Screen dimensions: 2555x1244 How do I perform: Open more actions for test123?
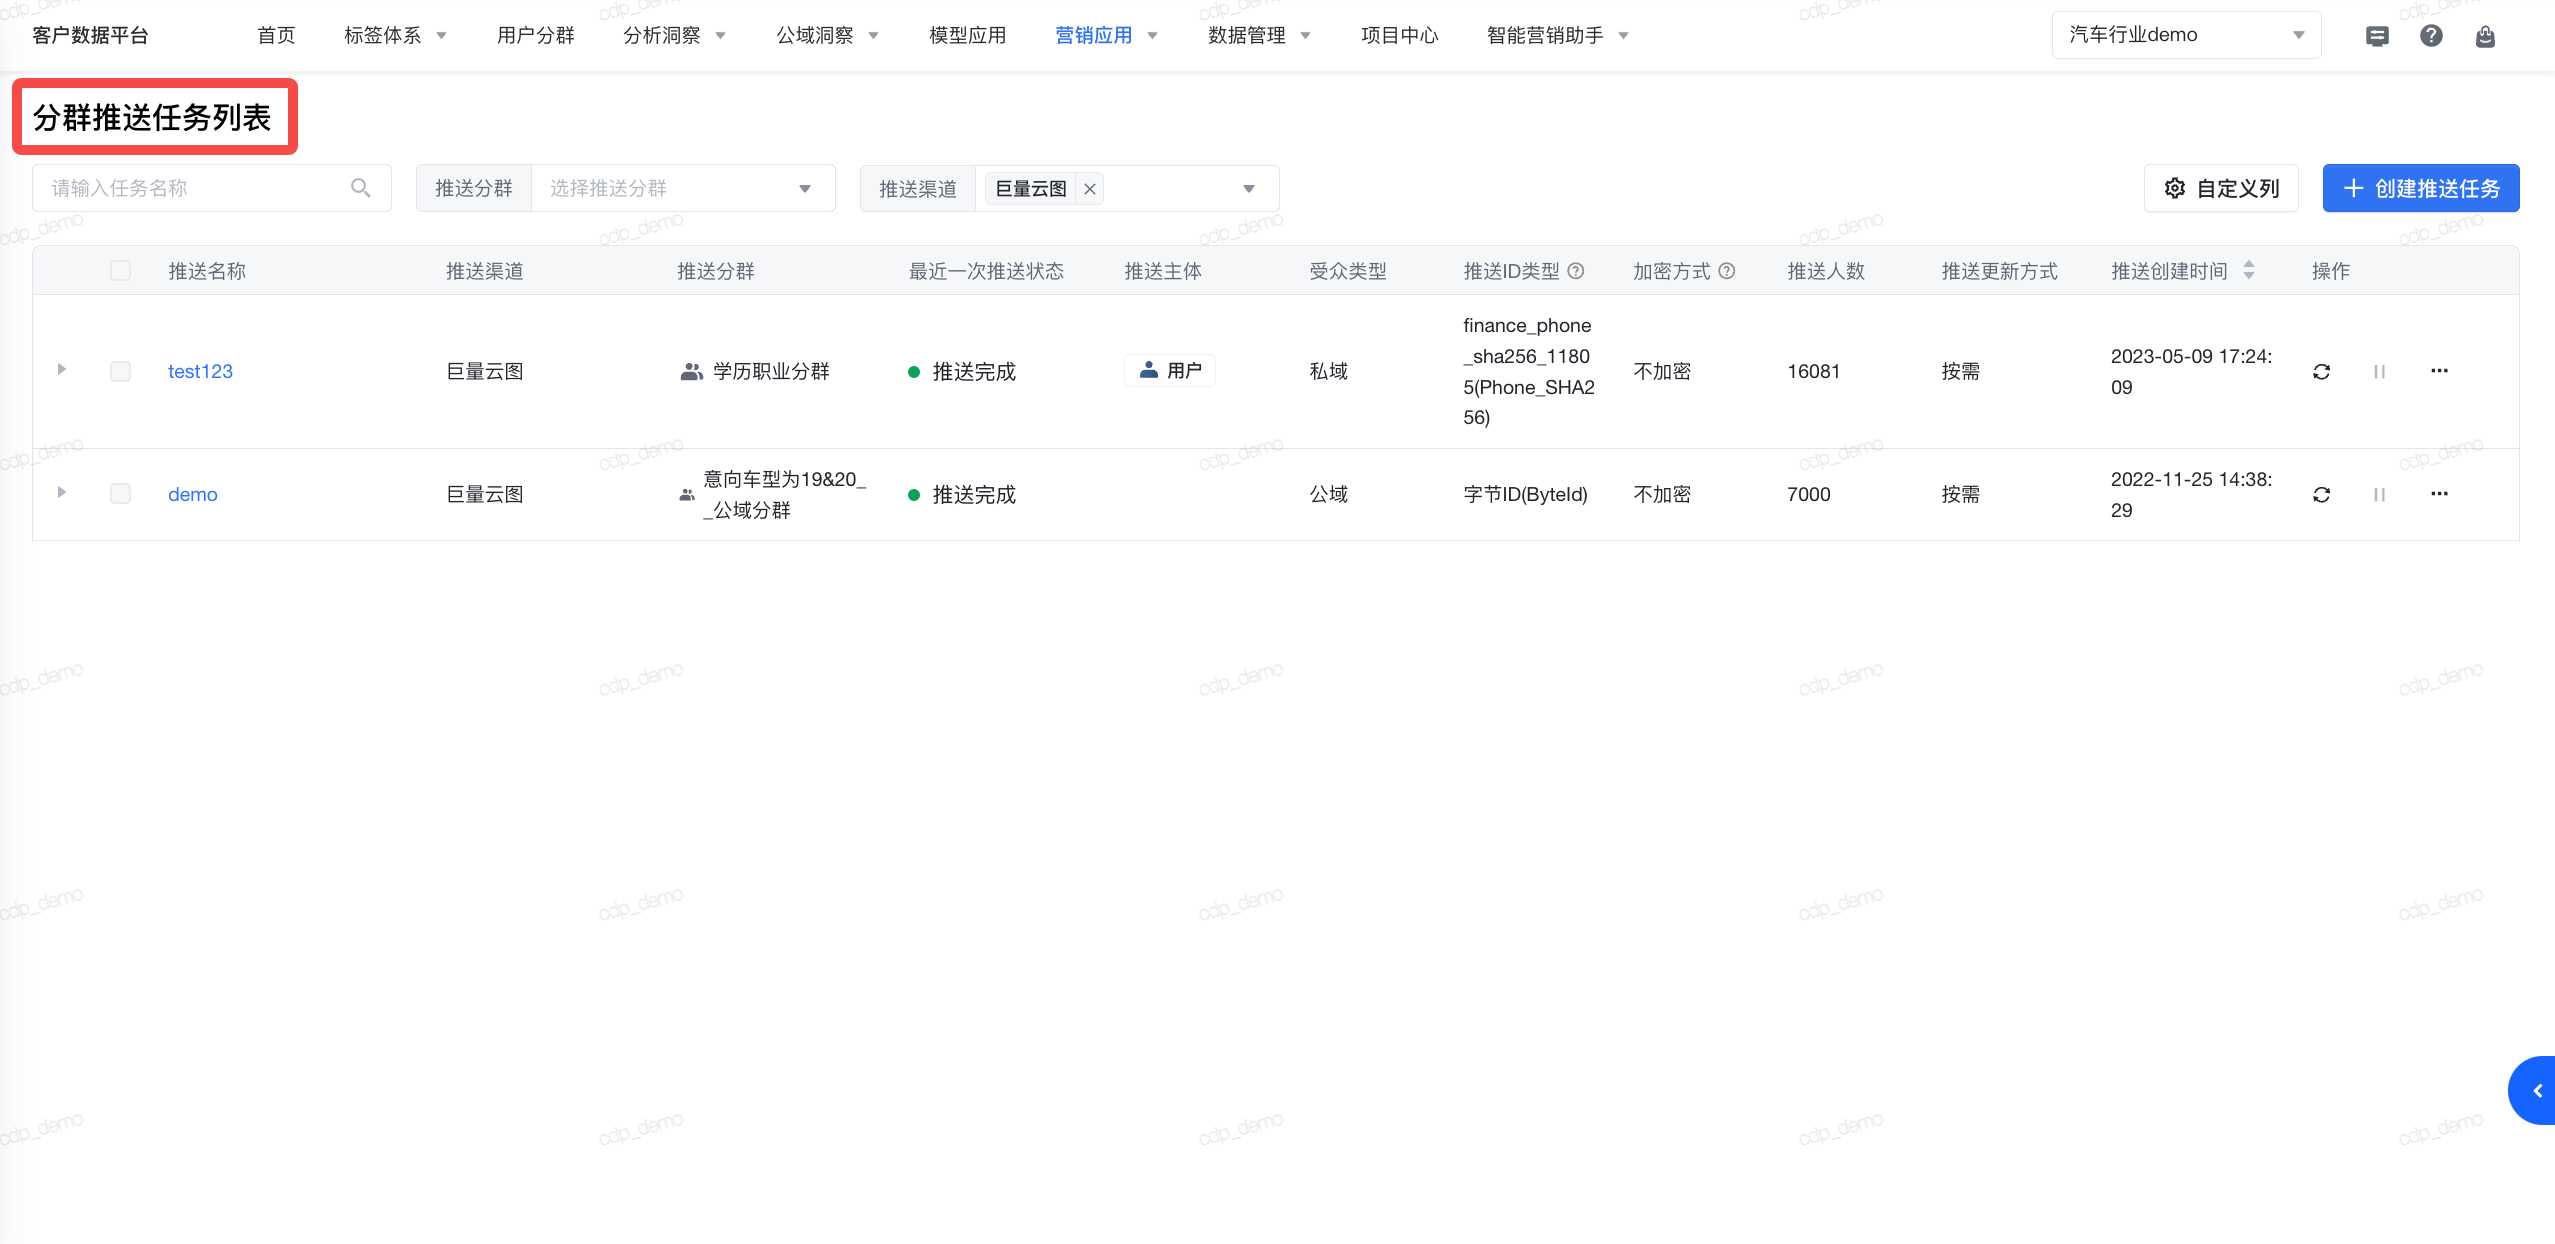(2440, 371)
